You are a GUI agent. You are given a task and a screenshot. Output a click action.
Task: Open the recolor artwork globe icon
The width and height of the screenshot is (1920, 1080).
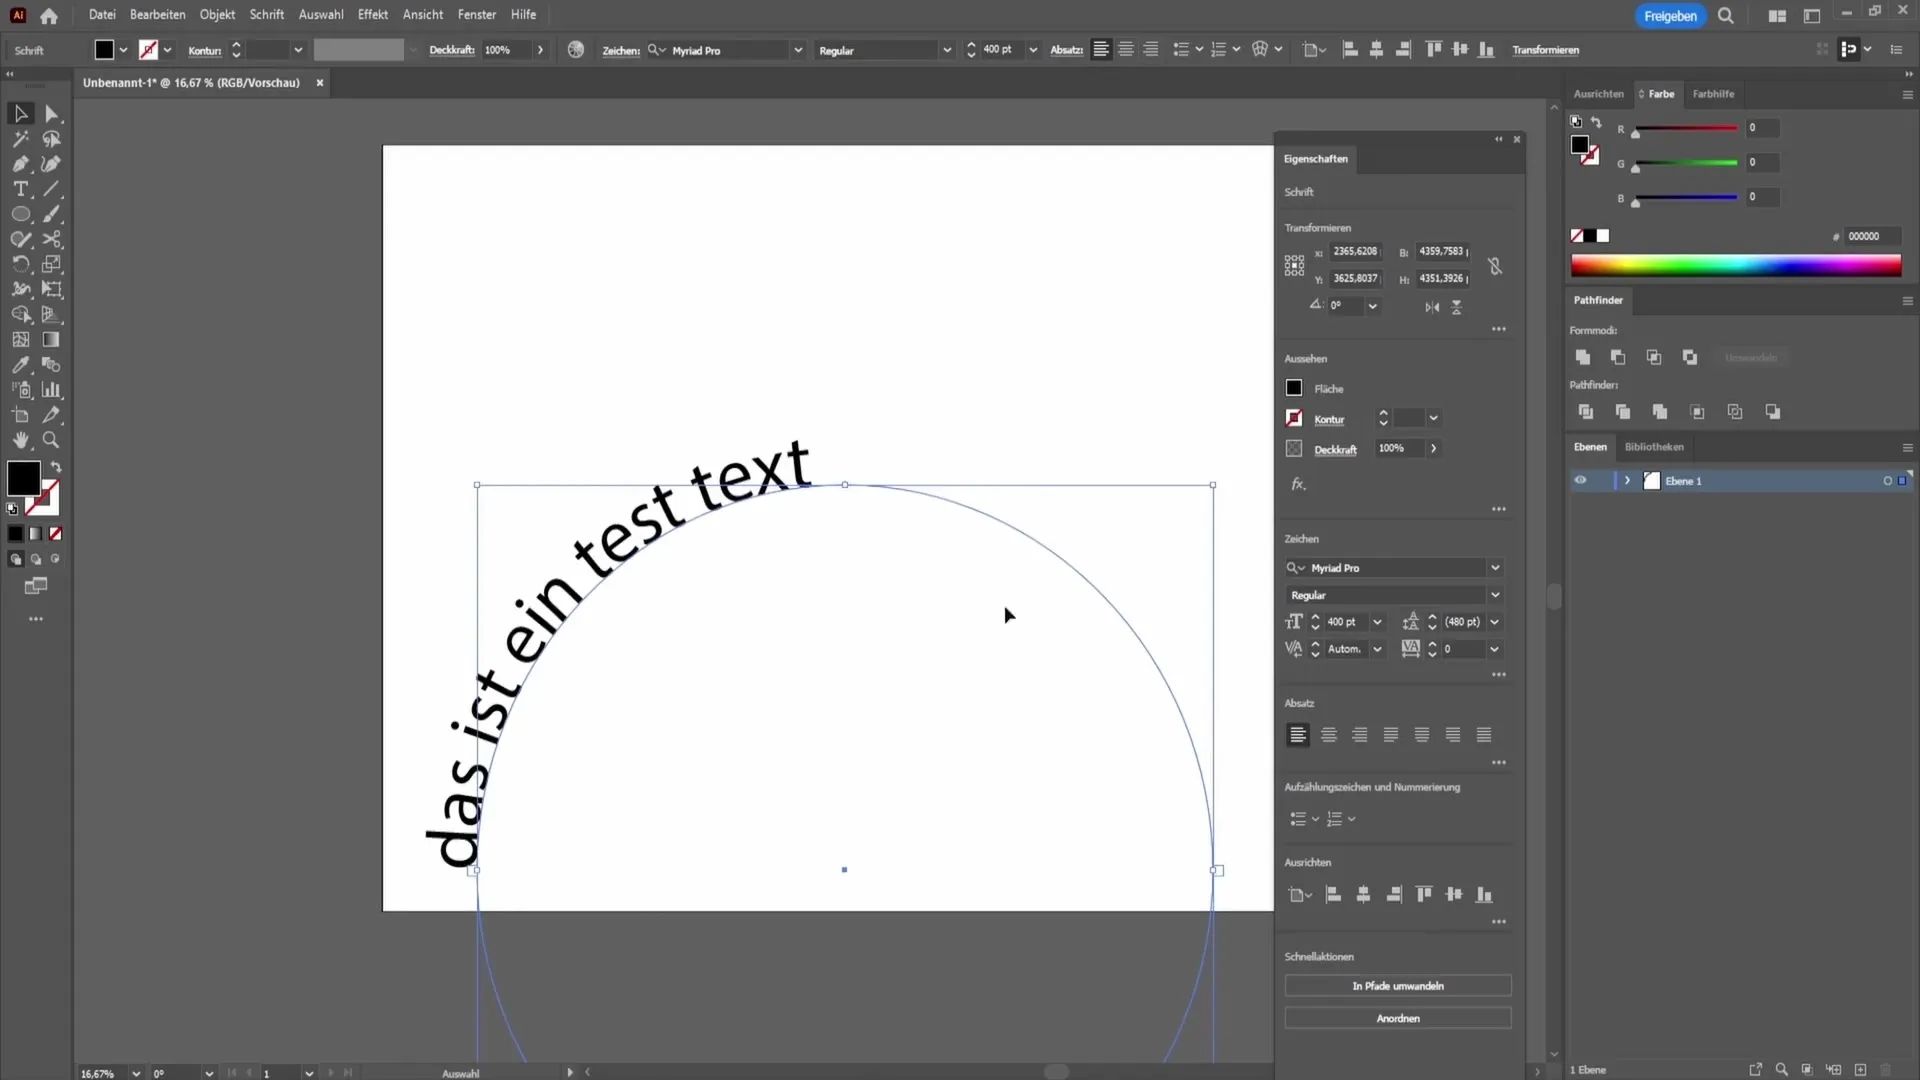click(576, 50)
